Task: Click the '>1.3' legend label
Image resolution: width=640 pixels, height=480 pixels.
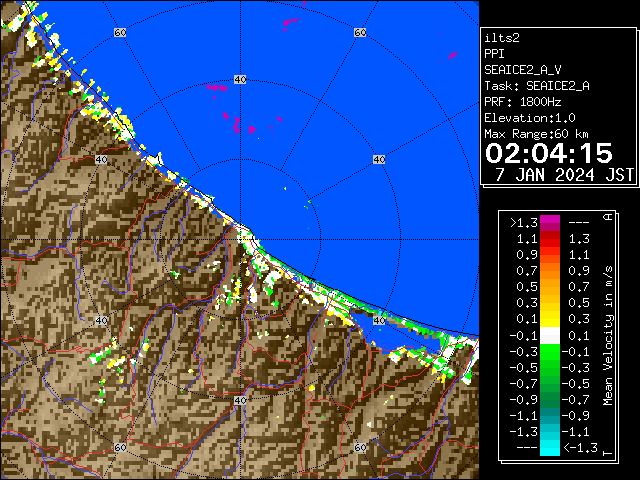Action: point(524,223)
